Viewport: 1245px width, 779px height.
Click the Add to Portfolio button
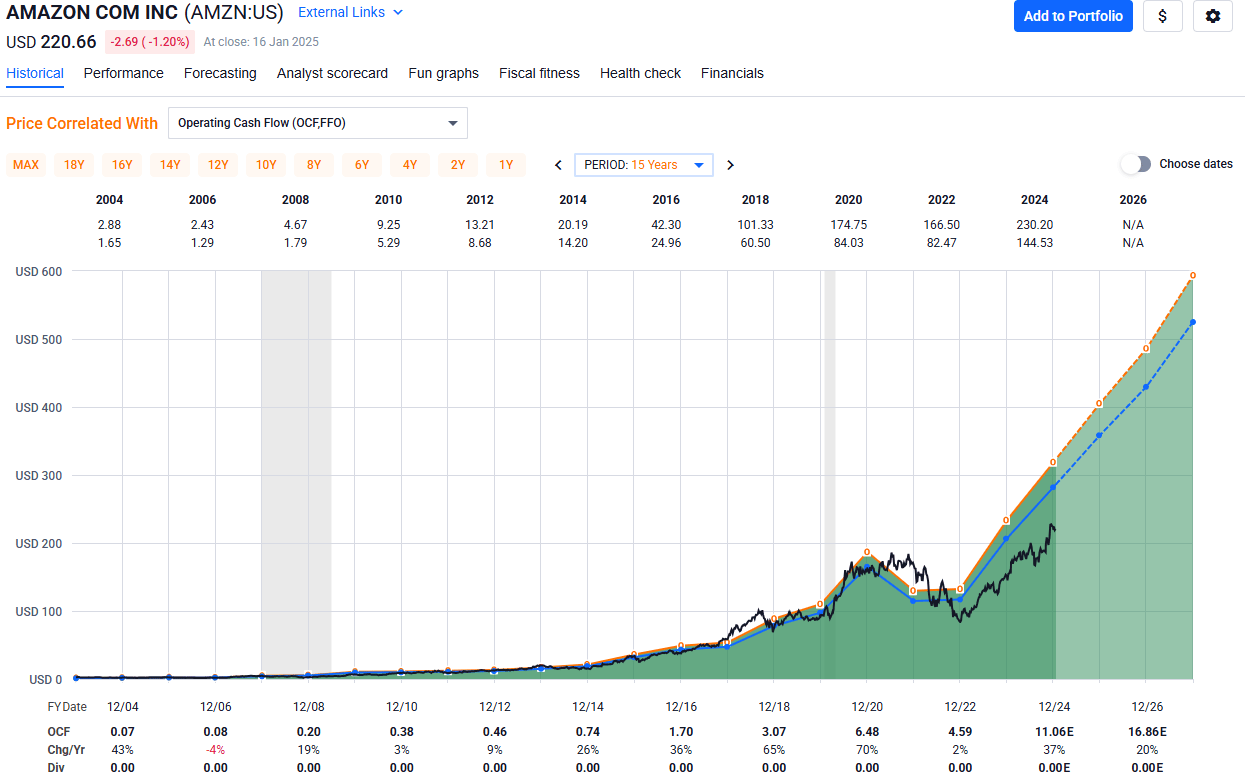(x=1073, y=16)
